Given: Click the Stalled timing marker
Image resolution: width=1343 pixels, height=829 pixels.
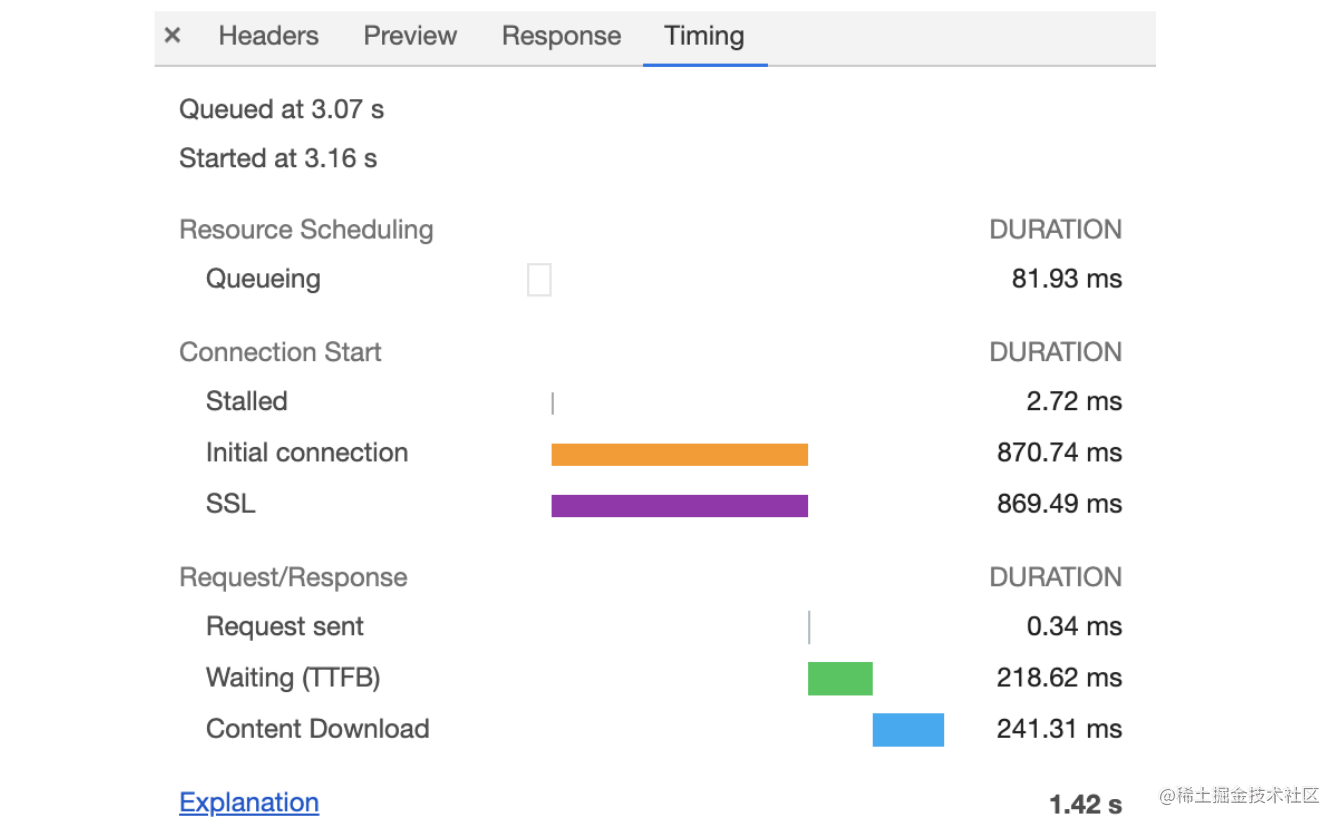Looking at the screenshot, I should 553,403.
